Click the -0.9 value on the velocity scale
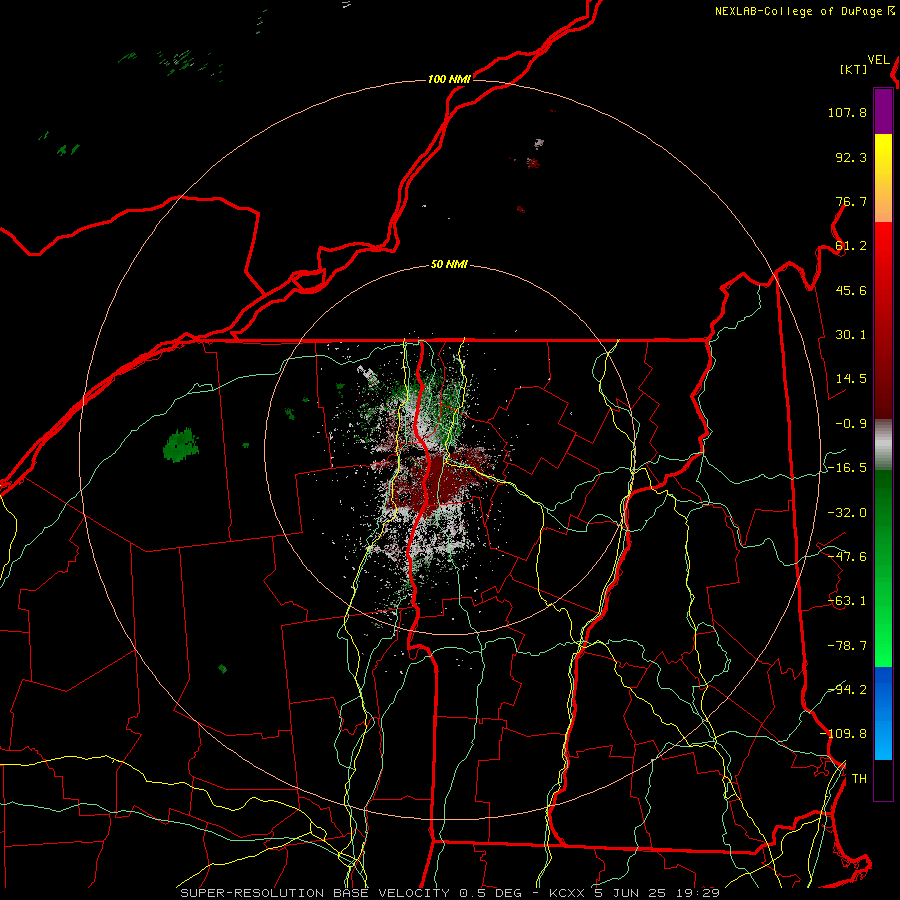The image size is (900, 900). click(851, 424)
